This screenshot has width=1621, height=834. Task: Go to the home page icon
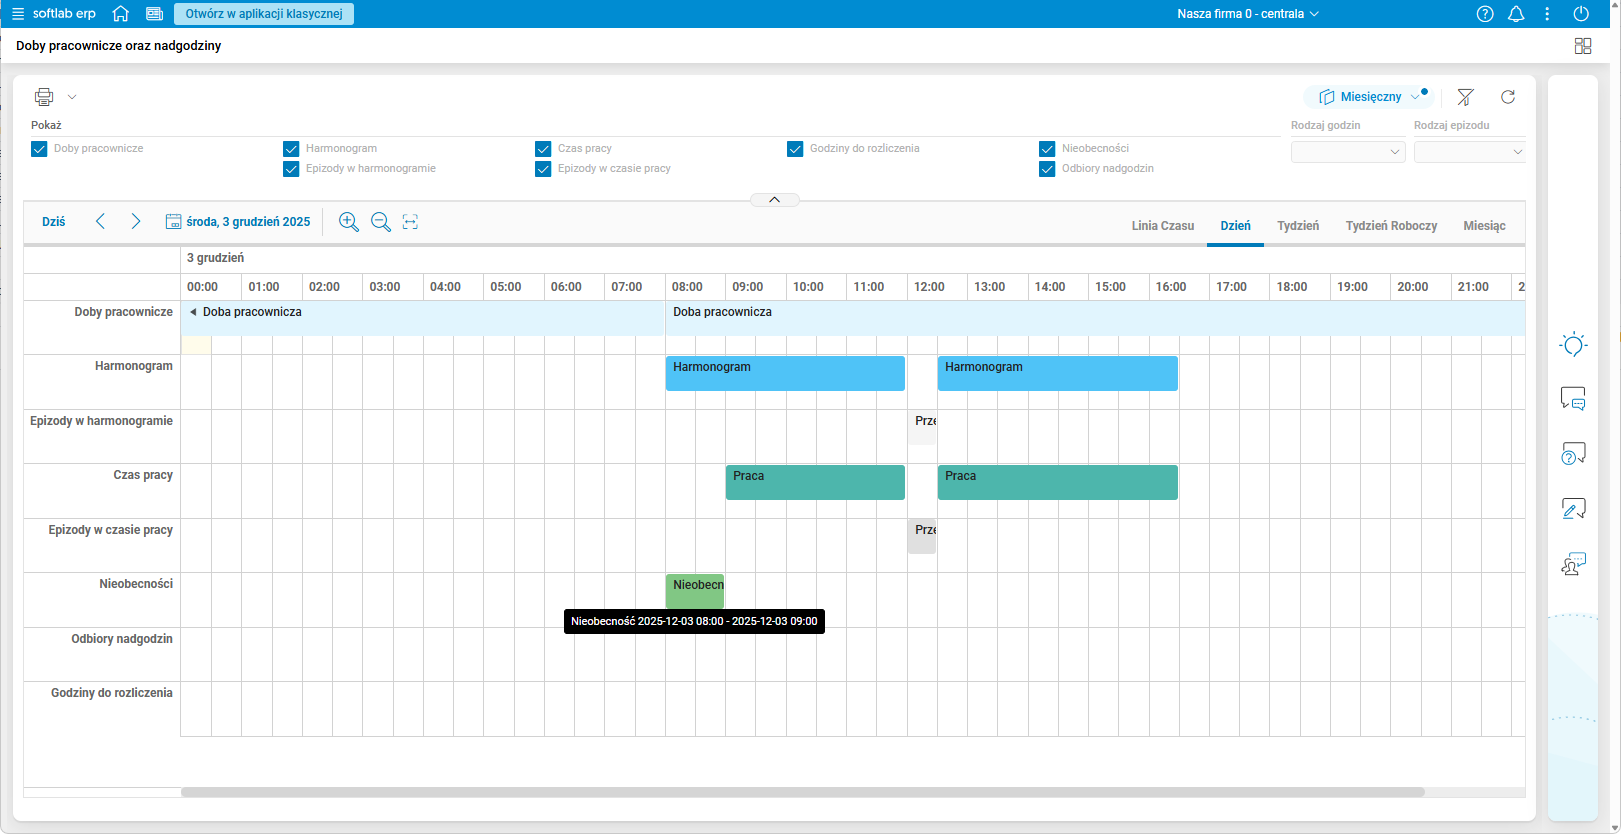coord(121,14)
